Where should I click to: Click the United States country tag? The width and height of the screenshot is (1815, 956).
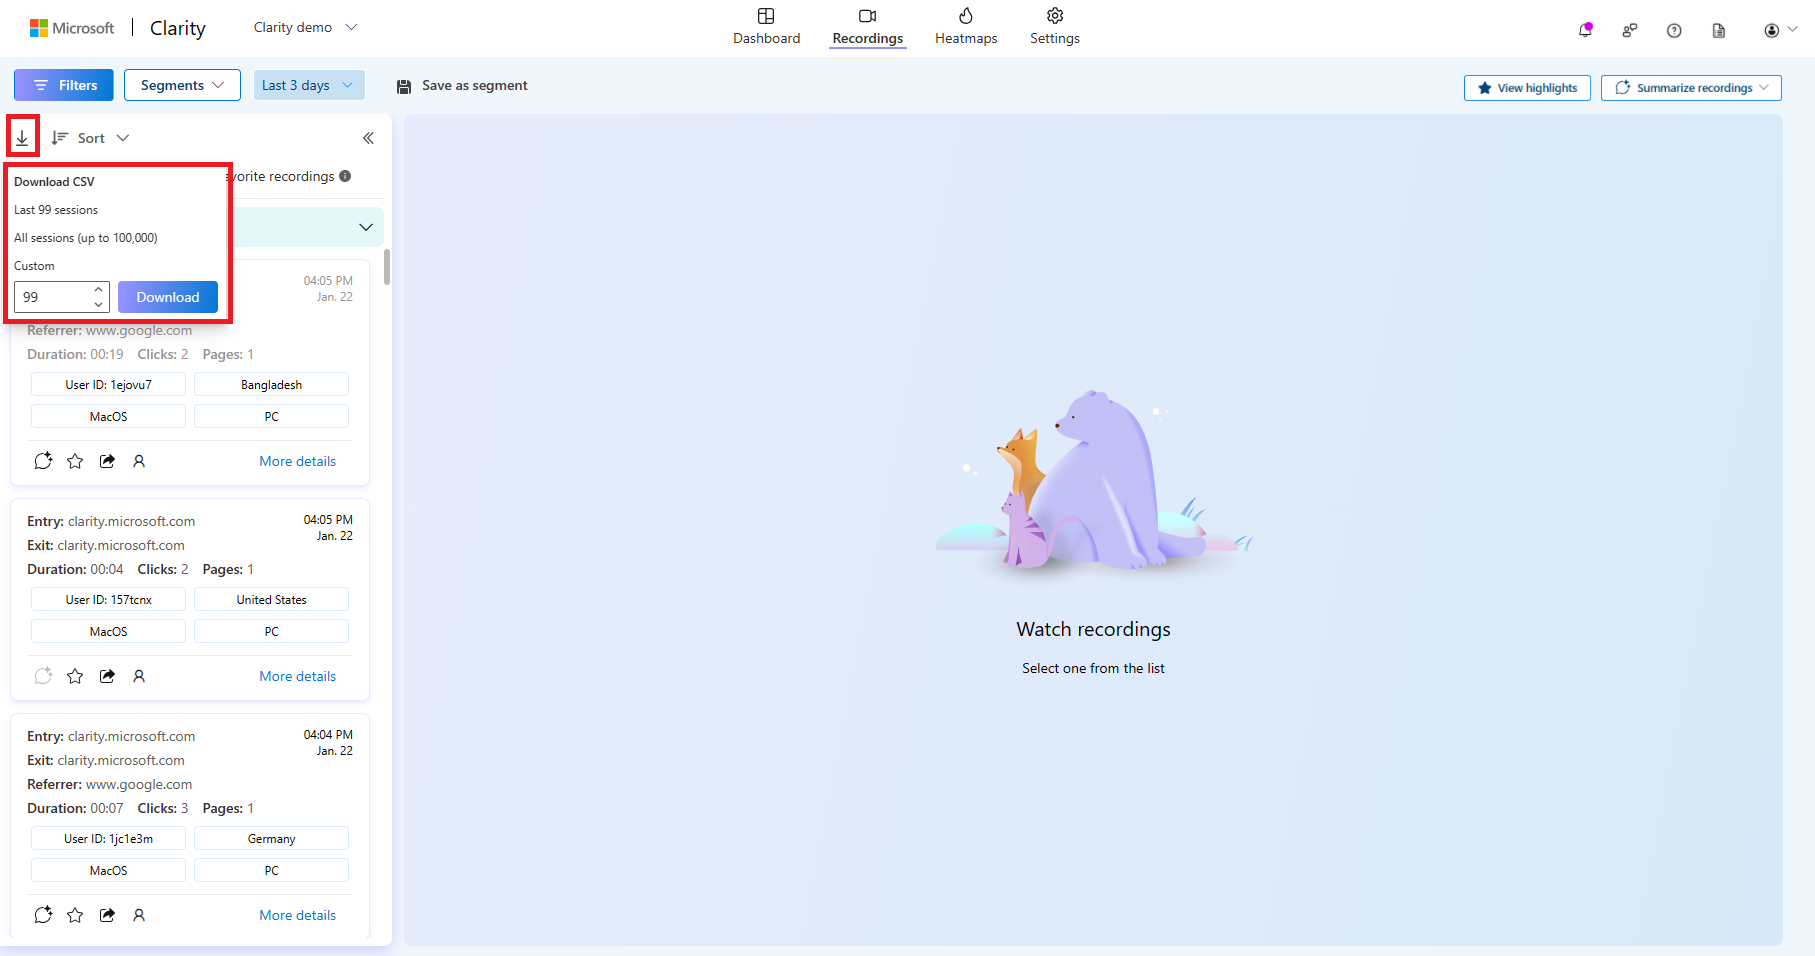272,600
